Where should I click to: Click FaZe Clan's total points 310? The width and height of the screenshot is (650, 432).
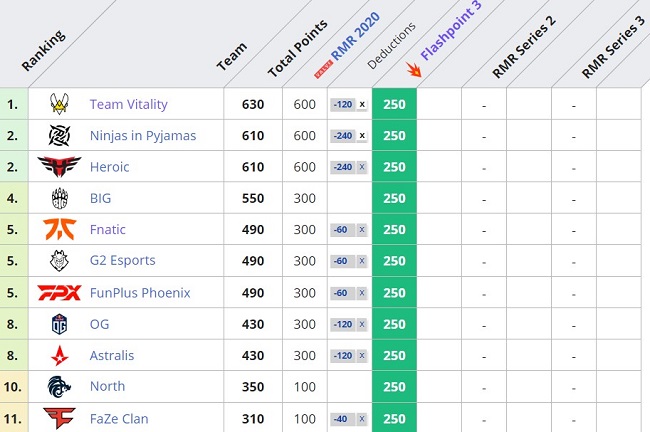253,419
